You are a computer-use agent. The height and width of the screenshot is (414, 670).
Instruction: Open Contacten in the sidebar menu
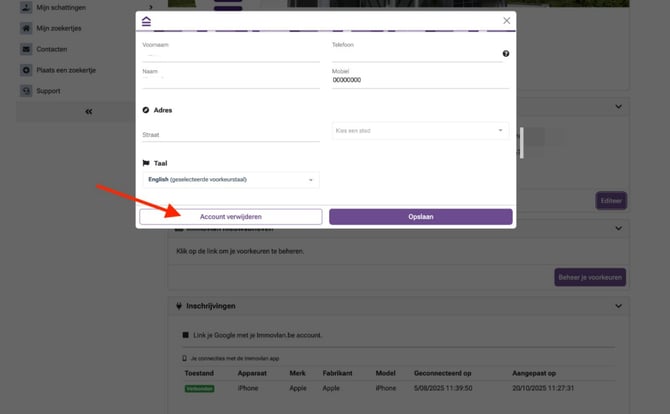coord(52,49)
